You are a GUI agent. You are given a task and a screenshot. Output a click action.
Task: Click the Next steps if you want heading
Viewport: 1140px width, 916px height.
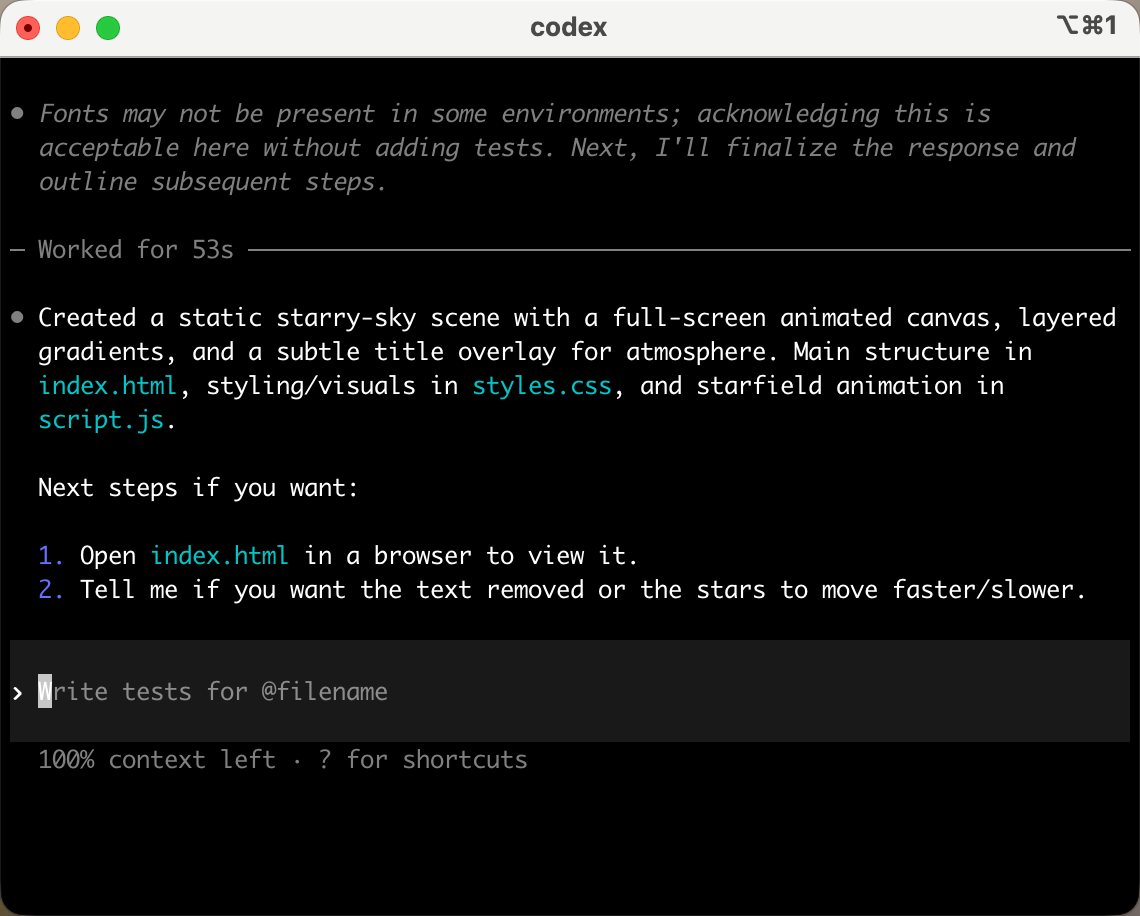(x=198, y=488)
